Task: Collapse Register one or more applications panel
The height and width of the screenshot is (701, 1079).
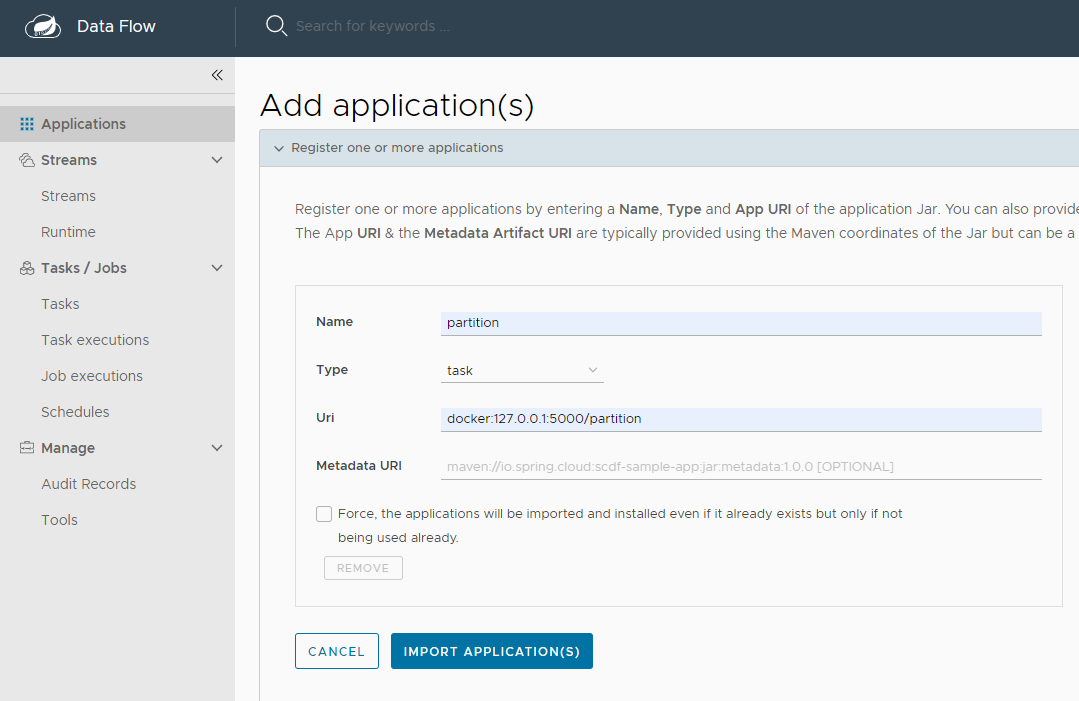Action: point(279,148)
